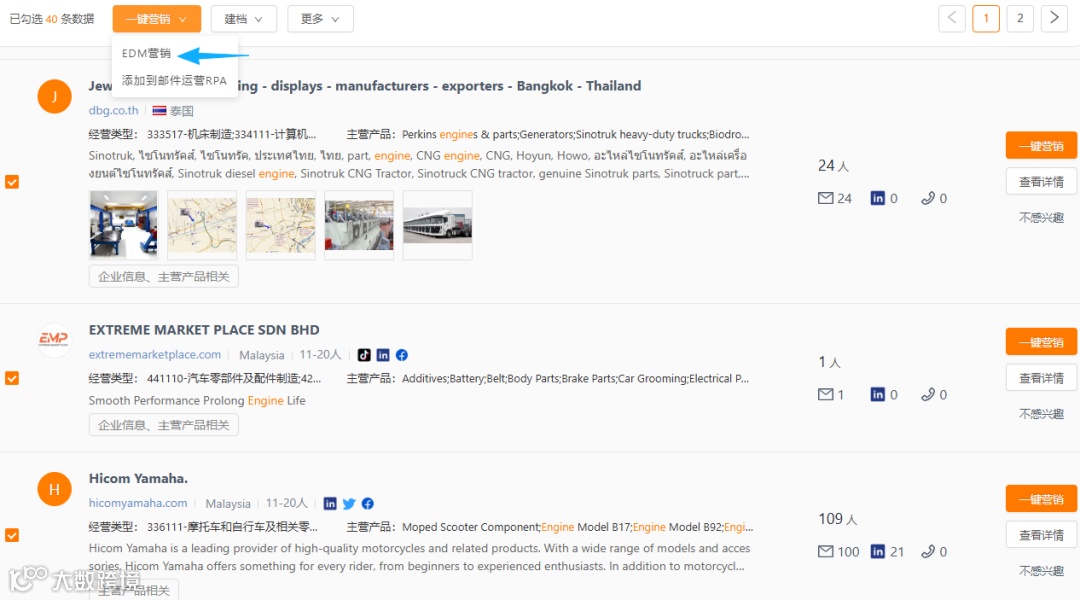
Task: Open Twitter icon for Hicom Yamaha
Action: 349,504
